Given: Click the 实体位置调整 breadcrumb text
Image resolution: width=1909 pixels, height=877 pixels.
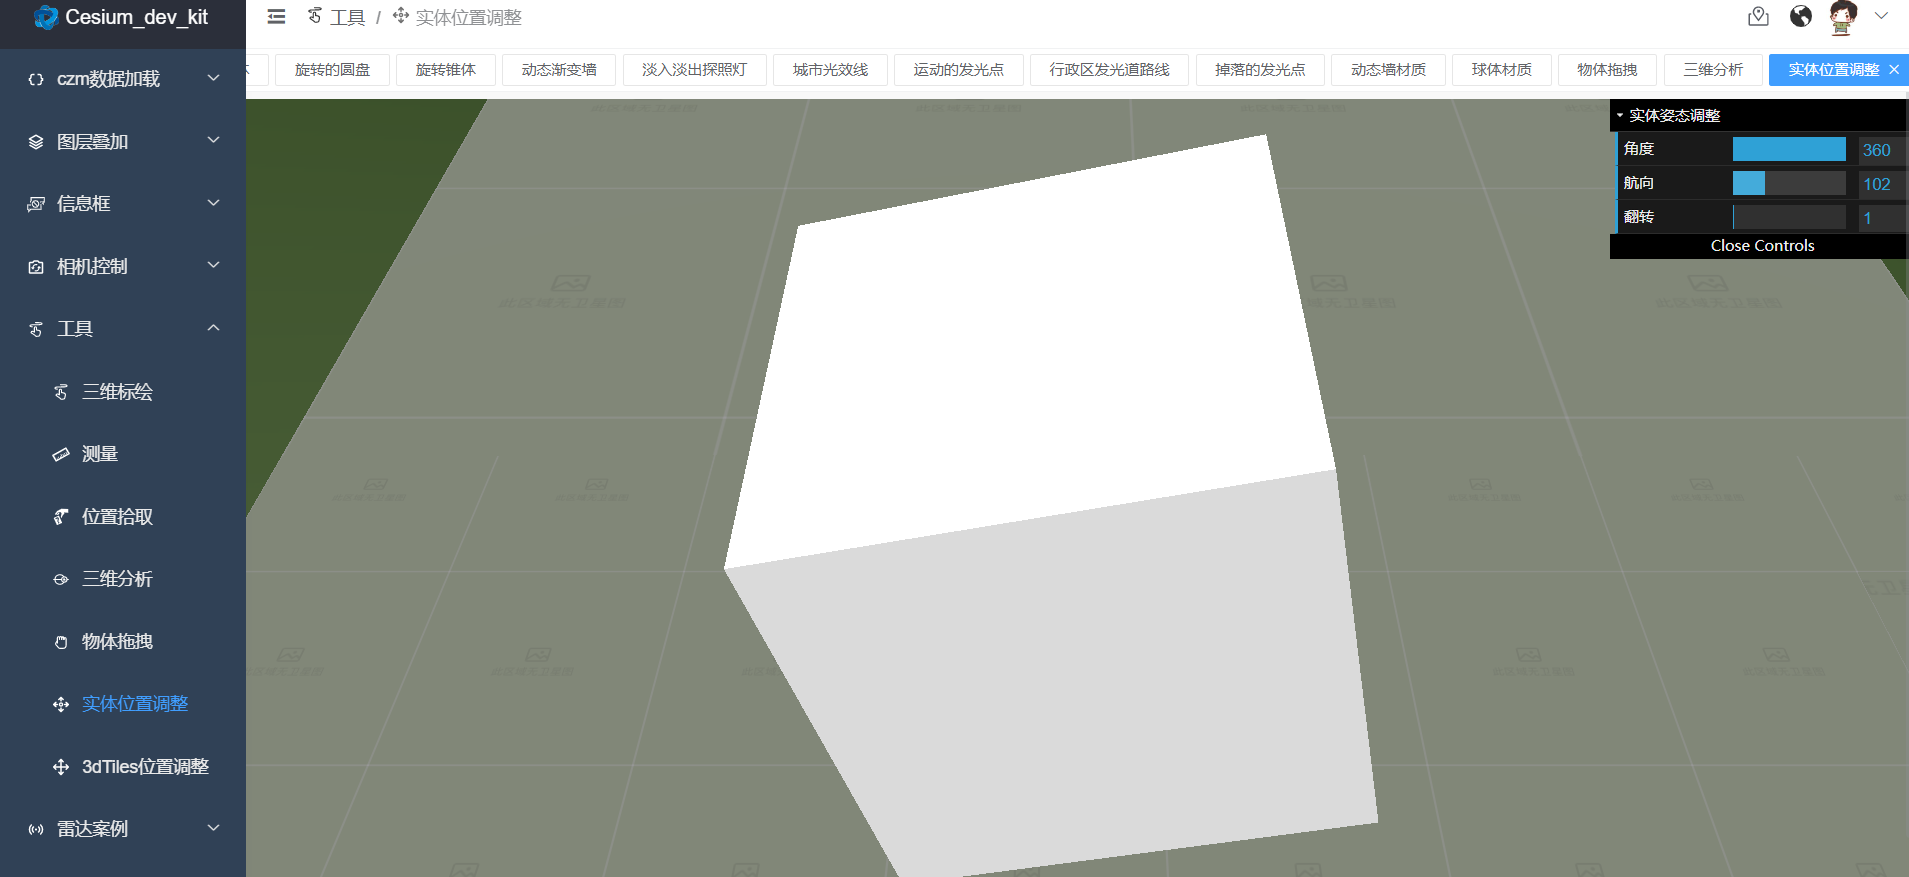Looking at the screenshot, I should 469,17.
